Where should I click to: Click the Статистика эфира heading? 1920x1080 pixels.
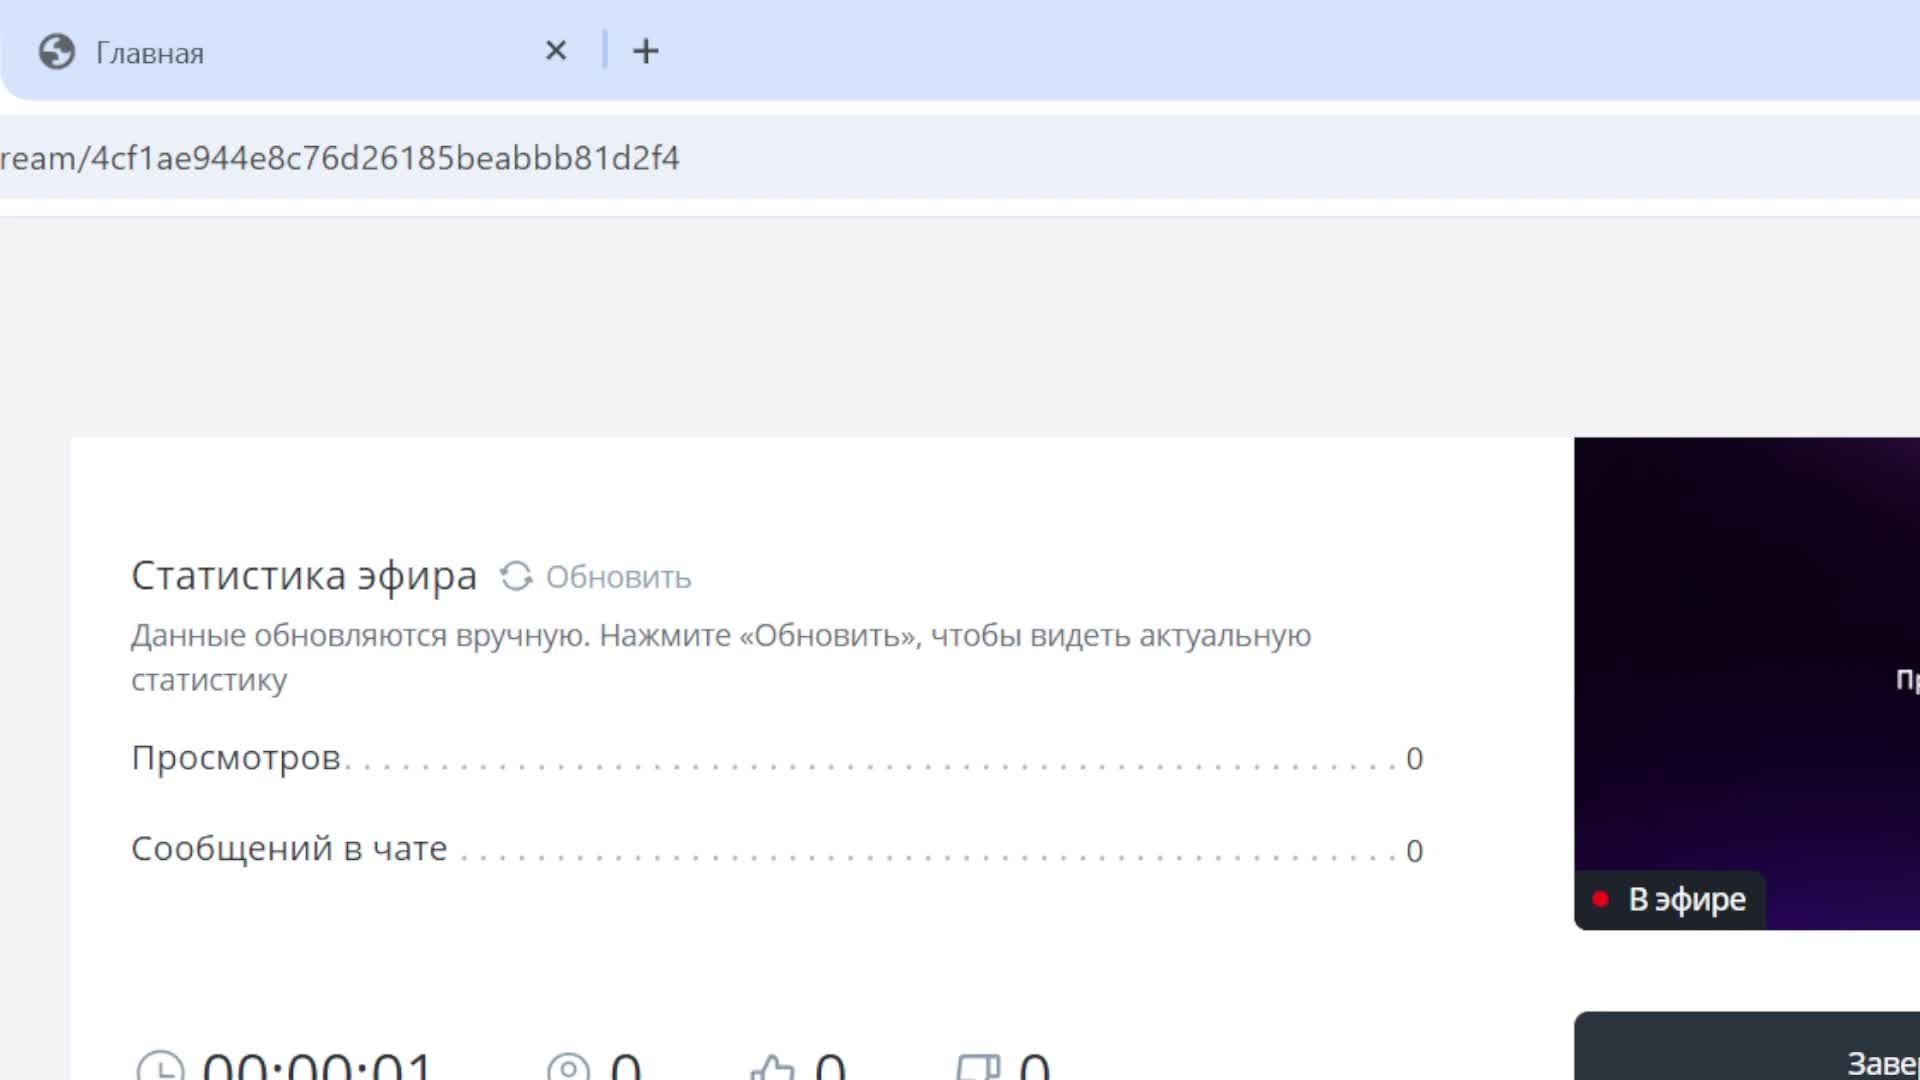tap(304, 576)
